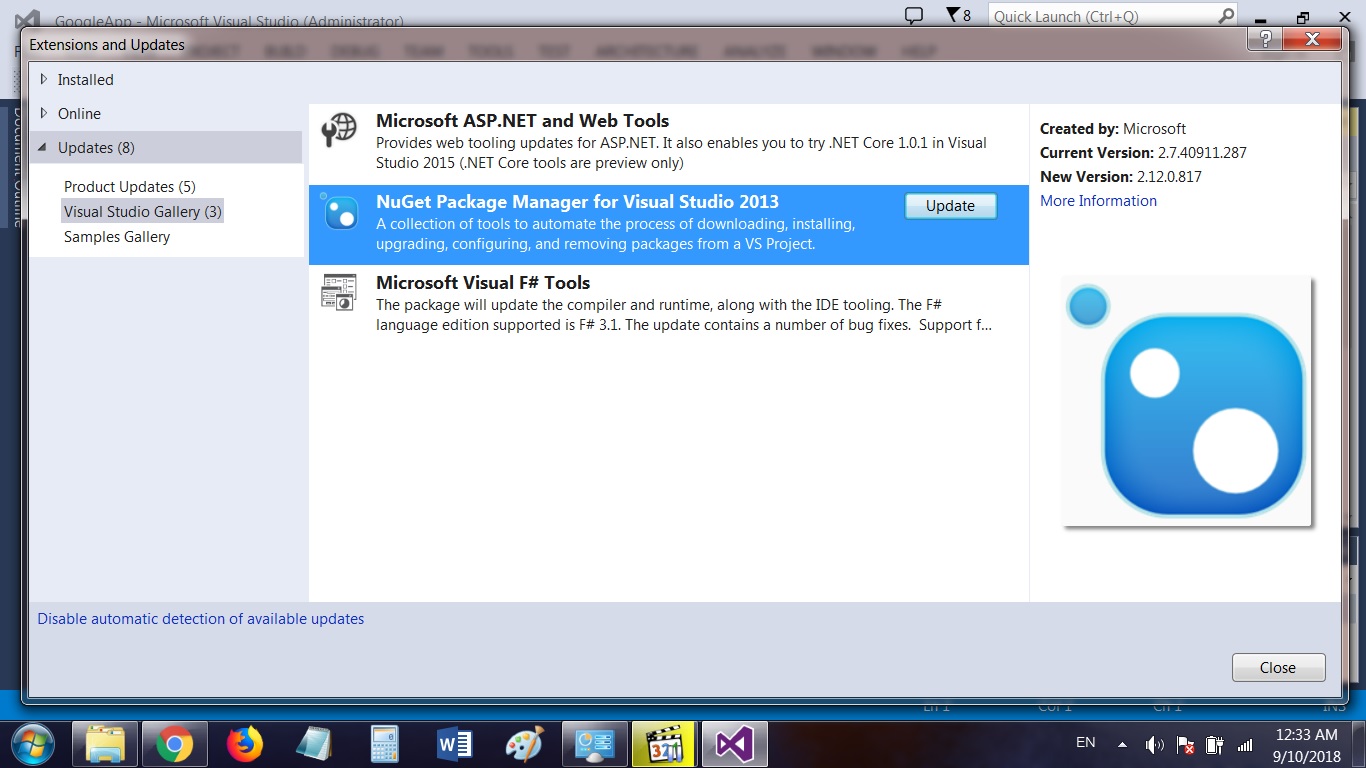Open Microsoft Word from the taskbar
Screen dimensions: 1366x768
point(454,744)
